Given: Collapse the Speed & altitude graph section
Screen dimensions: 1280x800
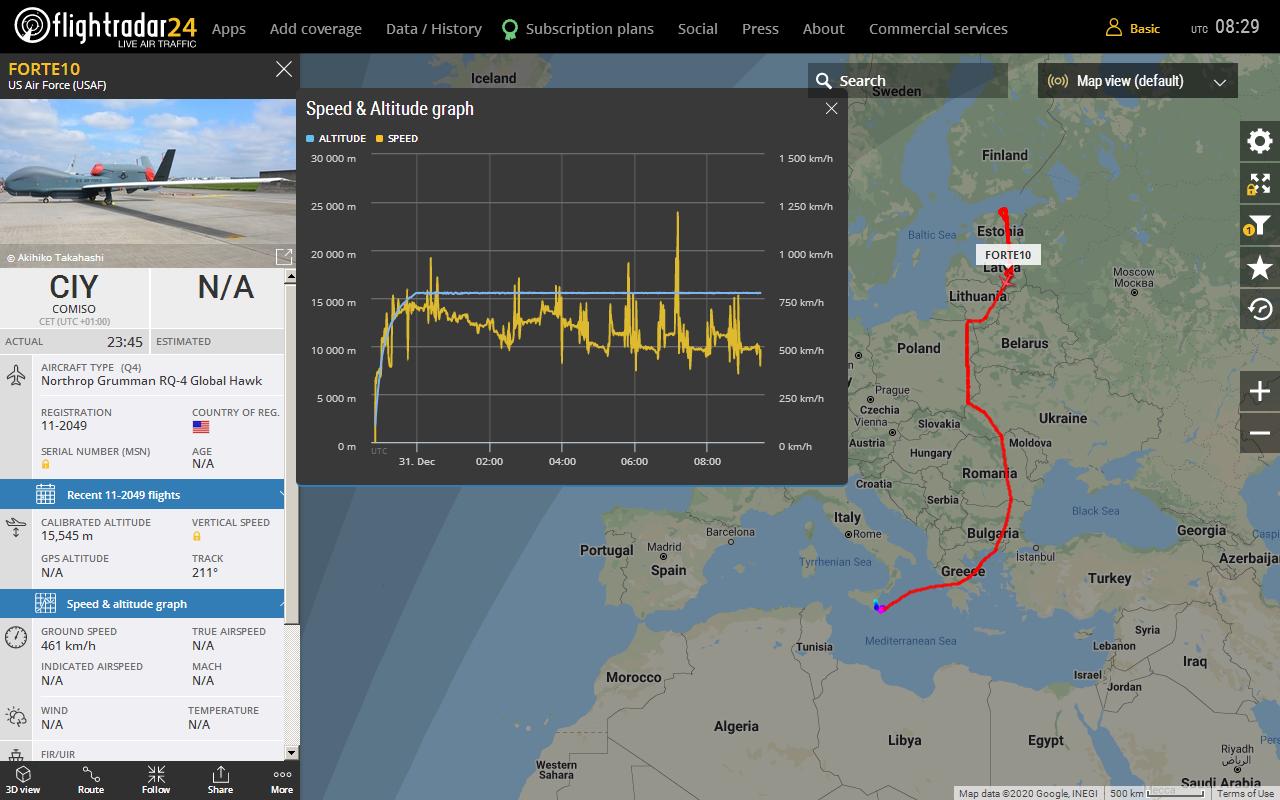Looking at the screenshot, I should tap(142, 603).
